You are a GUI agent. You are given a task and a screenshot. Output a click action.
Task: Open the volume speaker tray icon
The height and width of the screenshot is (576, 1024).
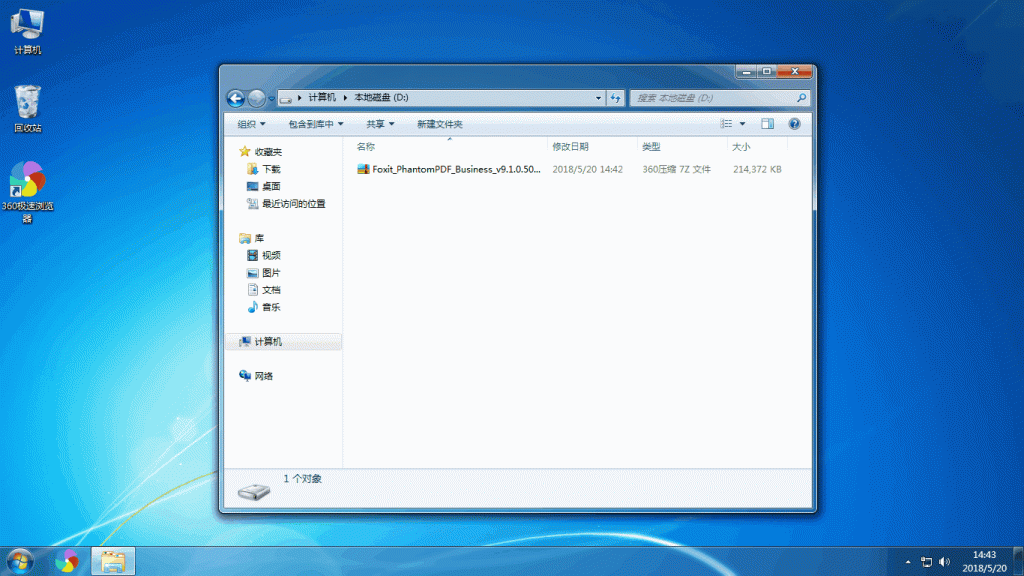click(x=944, y=562)
